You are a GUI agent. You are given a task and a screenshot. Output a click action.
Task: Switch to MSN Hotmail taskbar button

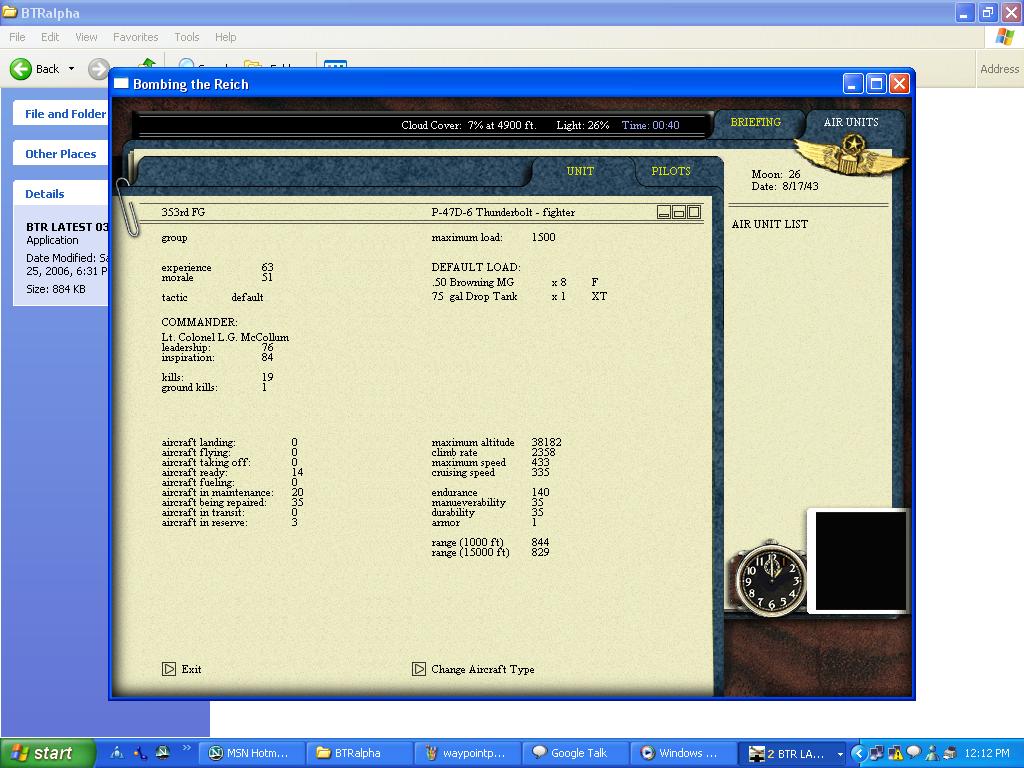click(251, 753)
